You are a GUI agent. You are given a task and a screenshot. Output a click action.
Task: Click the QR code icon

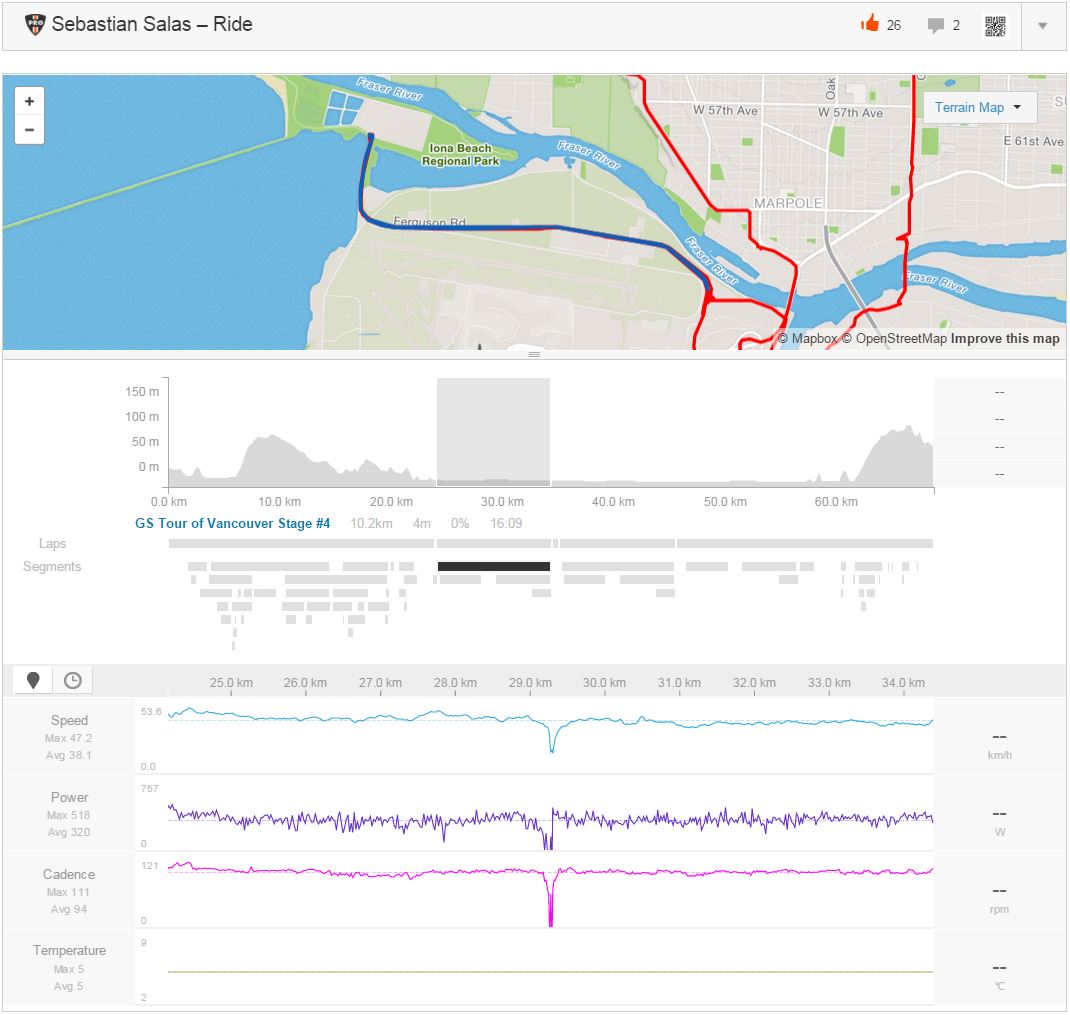click(995, 26)
